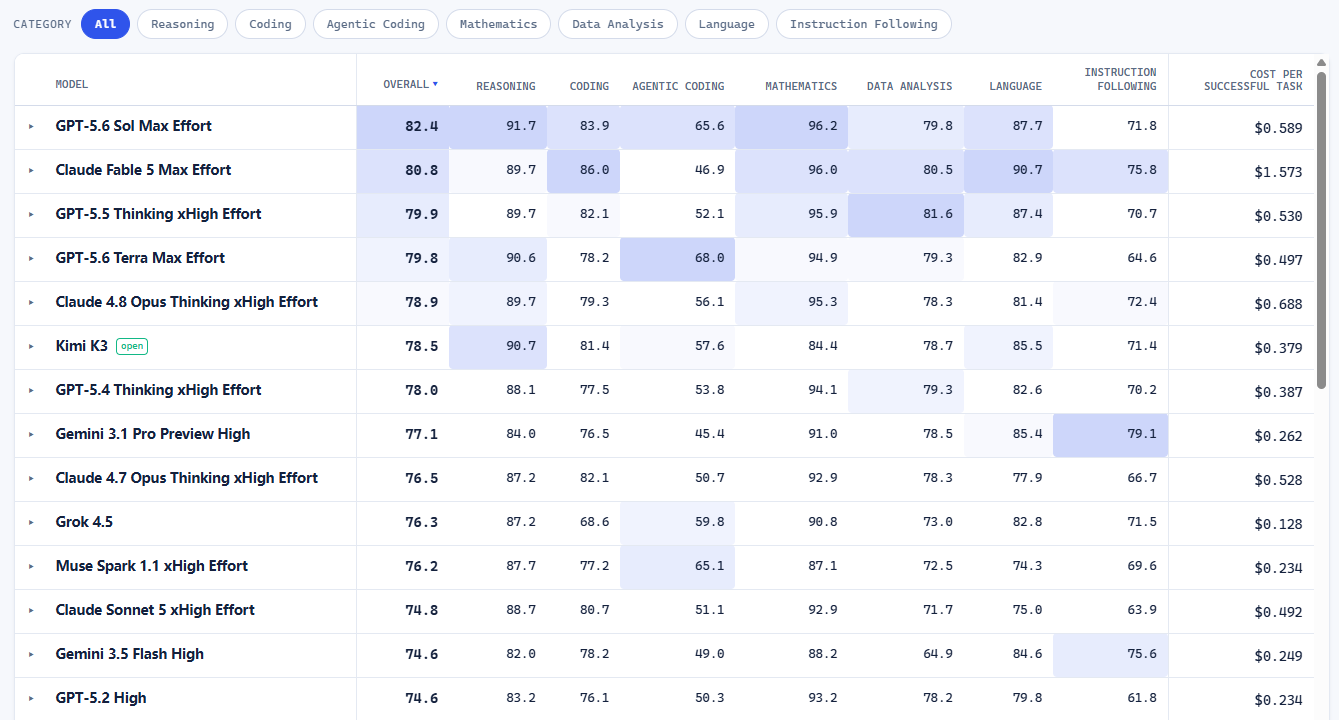This screenshot has height=720, width=1339.
Task: Expand the GPT-5.5 Thinking xHigh Effort row
Action: click(x=31, y=214)
